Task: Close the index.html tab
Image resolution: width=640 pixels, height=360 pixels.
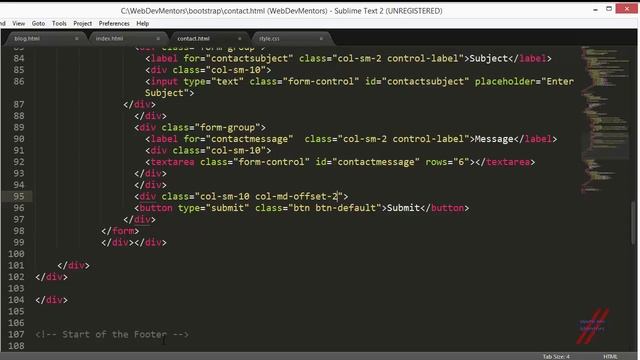Action: tap(158, 38)
